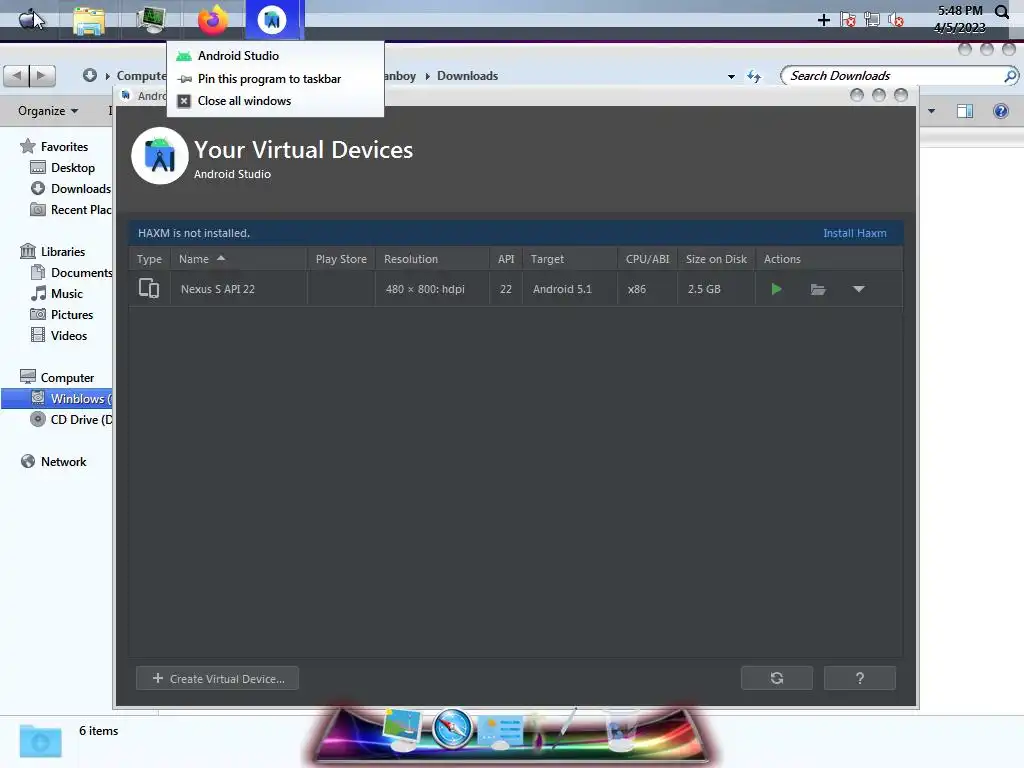
Task: Sort by CPU/ABI column header
Action: pos(647,259)
